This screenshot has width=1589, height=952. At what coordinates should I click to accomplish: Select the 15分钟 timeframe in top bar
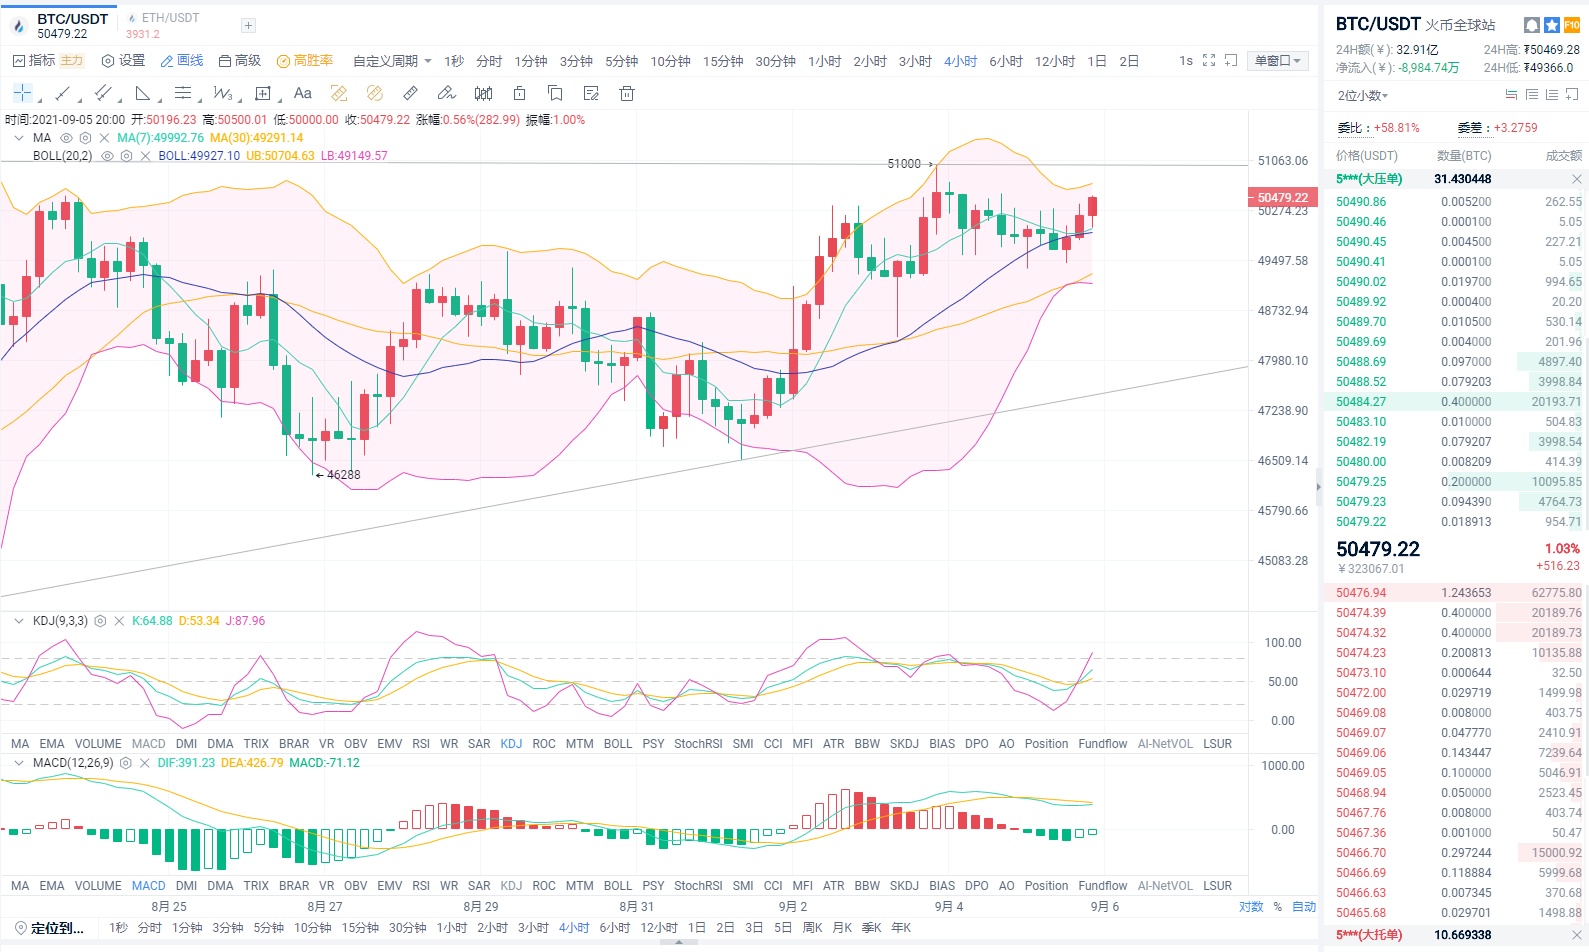click(x=723, y=61)
